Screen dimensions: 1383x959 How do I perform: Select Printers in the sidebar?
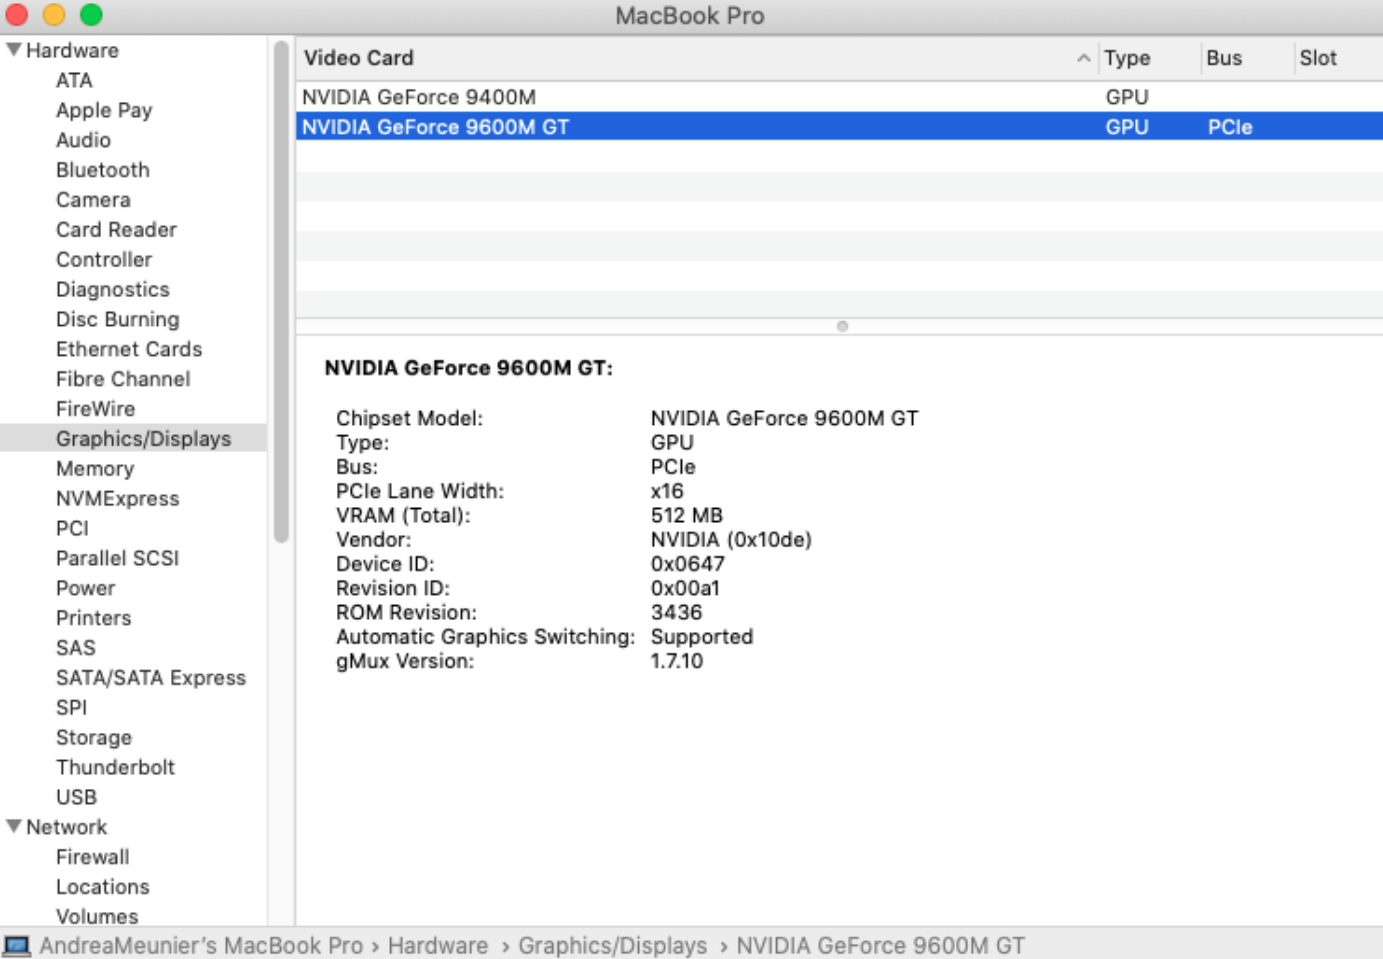93,618
